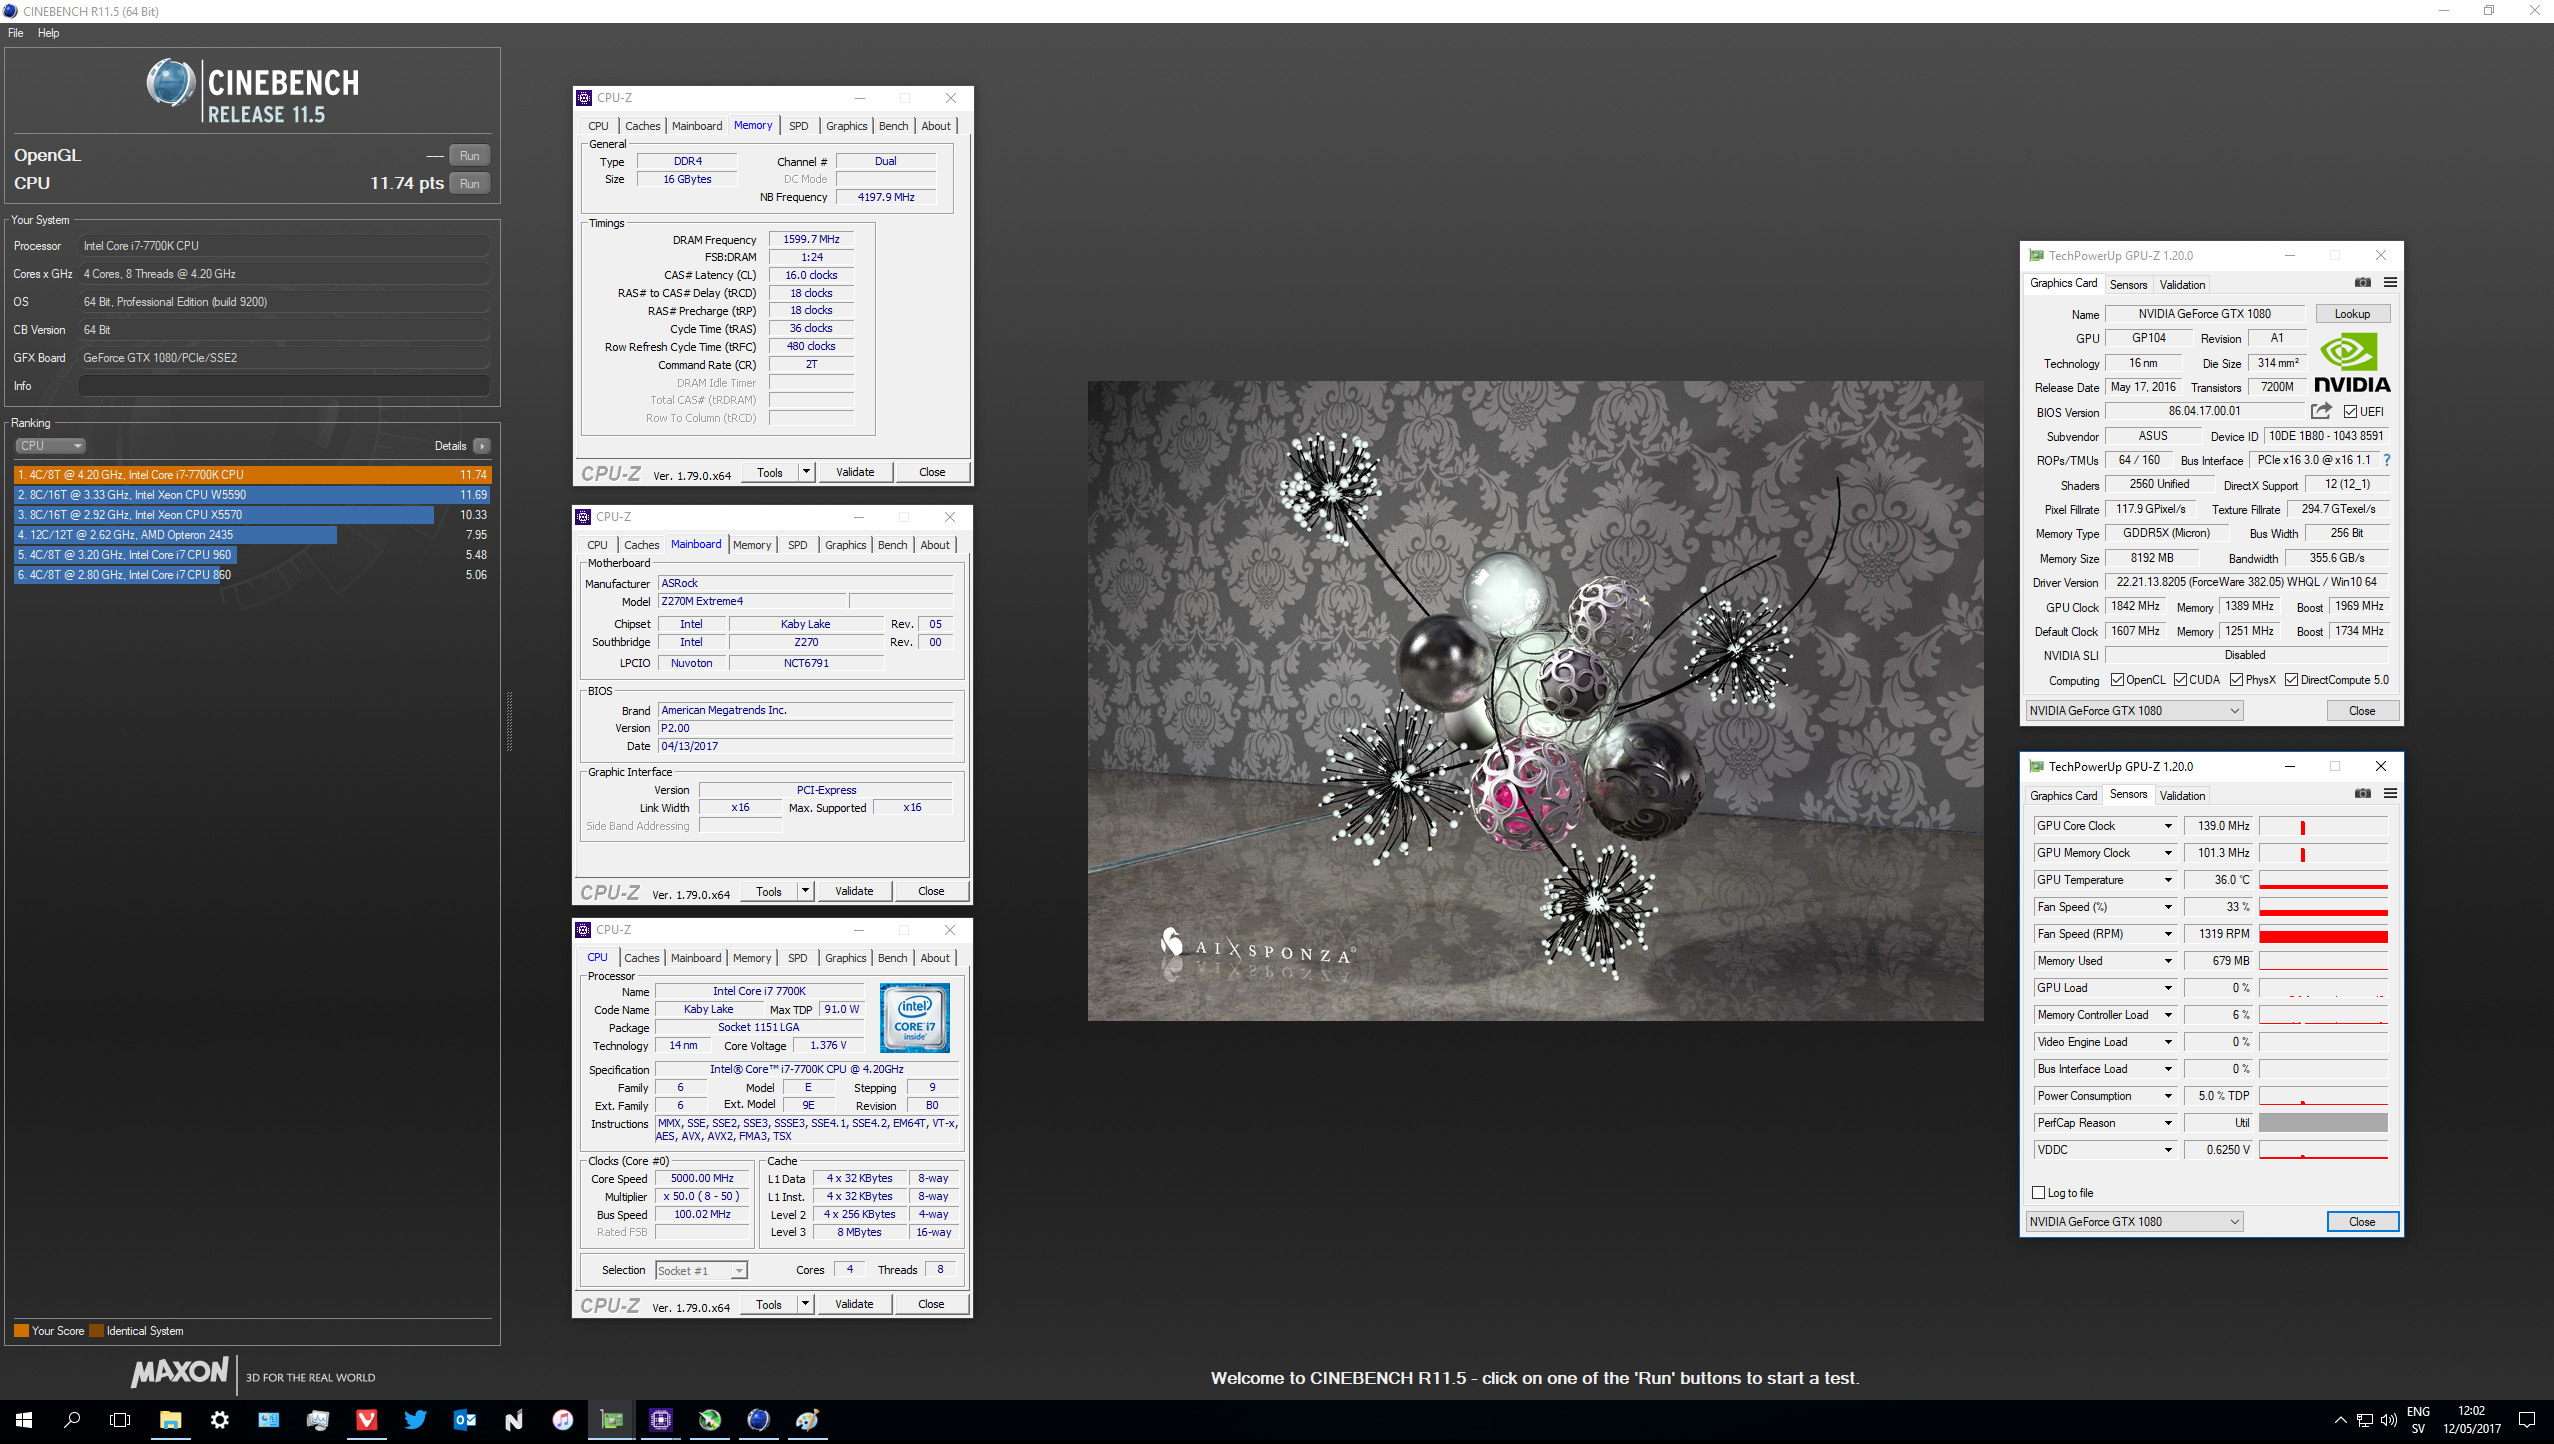This screenshot has height=1444, width=2554.
Task: Open GPU selector dropdown in GPU-Z Graphics Card window
Action: pyautogui.click(x=2135, y=711)
